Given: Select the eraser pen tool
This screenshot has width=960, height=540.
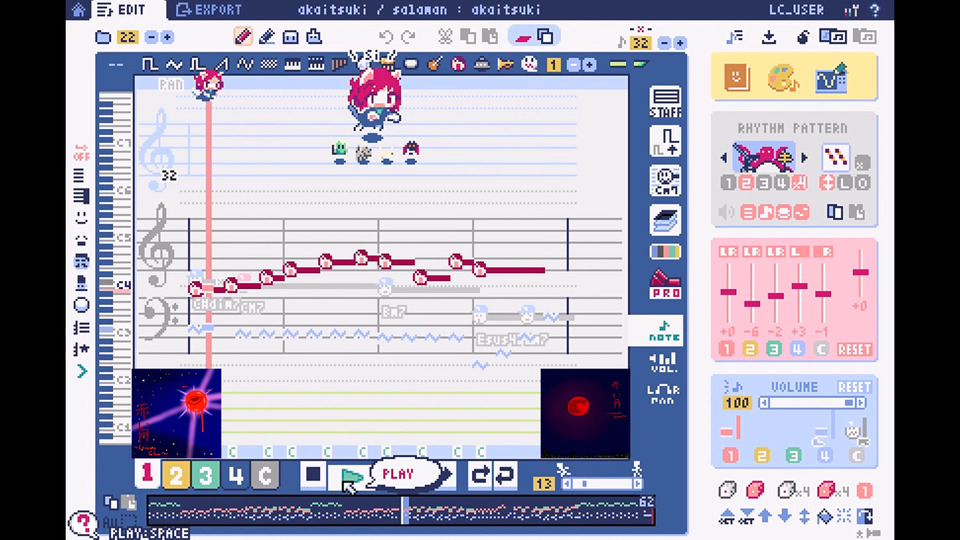Looking at the screenshot, I should click(x=267, y=37).
